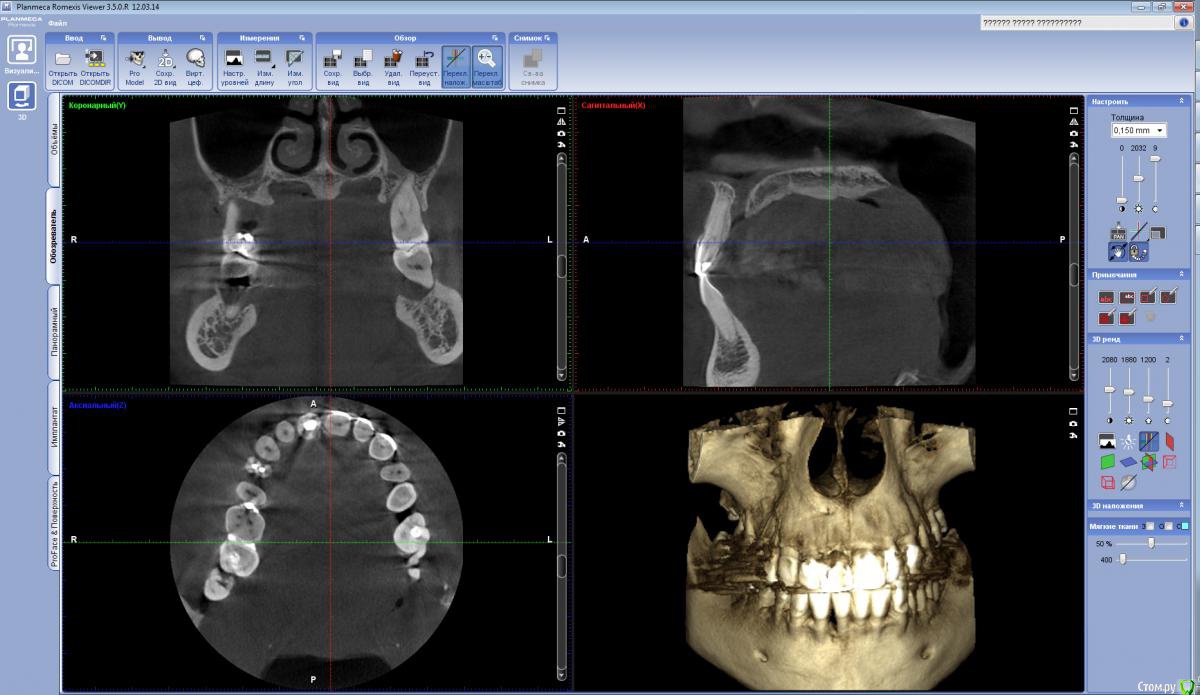Click the Удал. вид delete view icon

click(393, 59)
